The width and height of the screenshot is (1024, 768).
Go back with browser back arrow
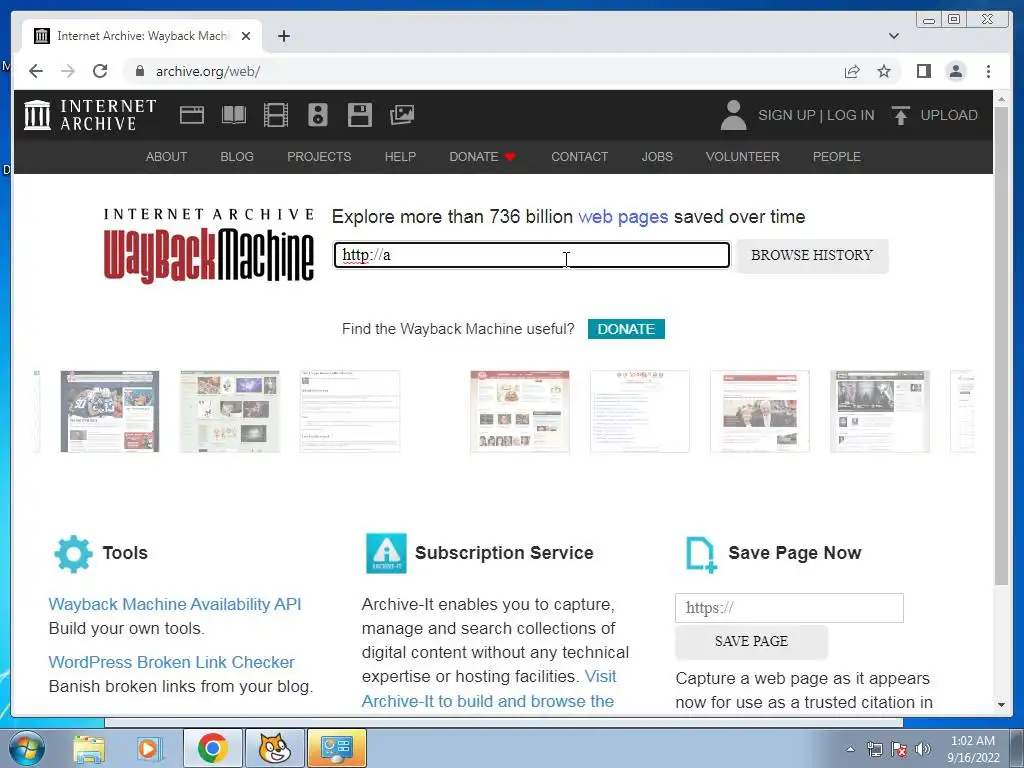36,71
